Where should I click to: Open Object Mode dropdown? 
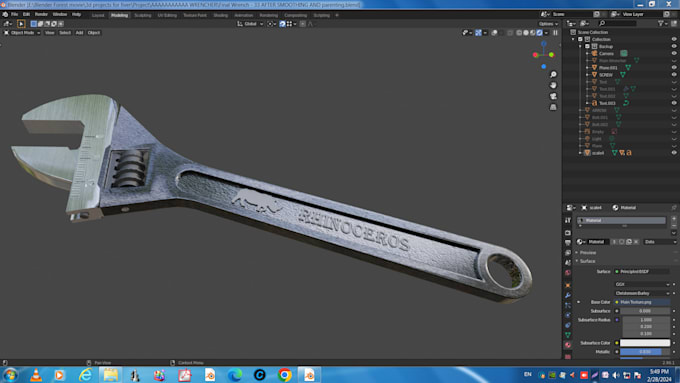(22, 33)
